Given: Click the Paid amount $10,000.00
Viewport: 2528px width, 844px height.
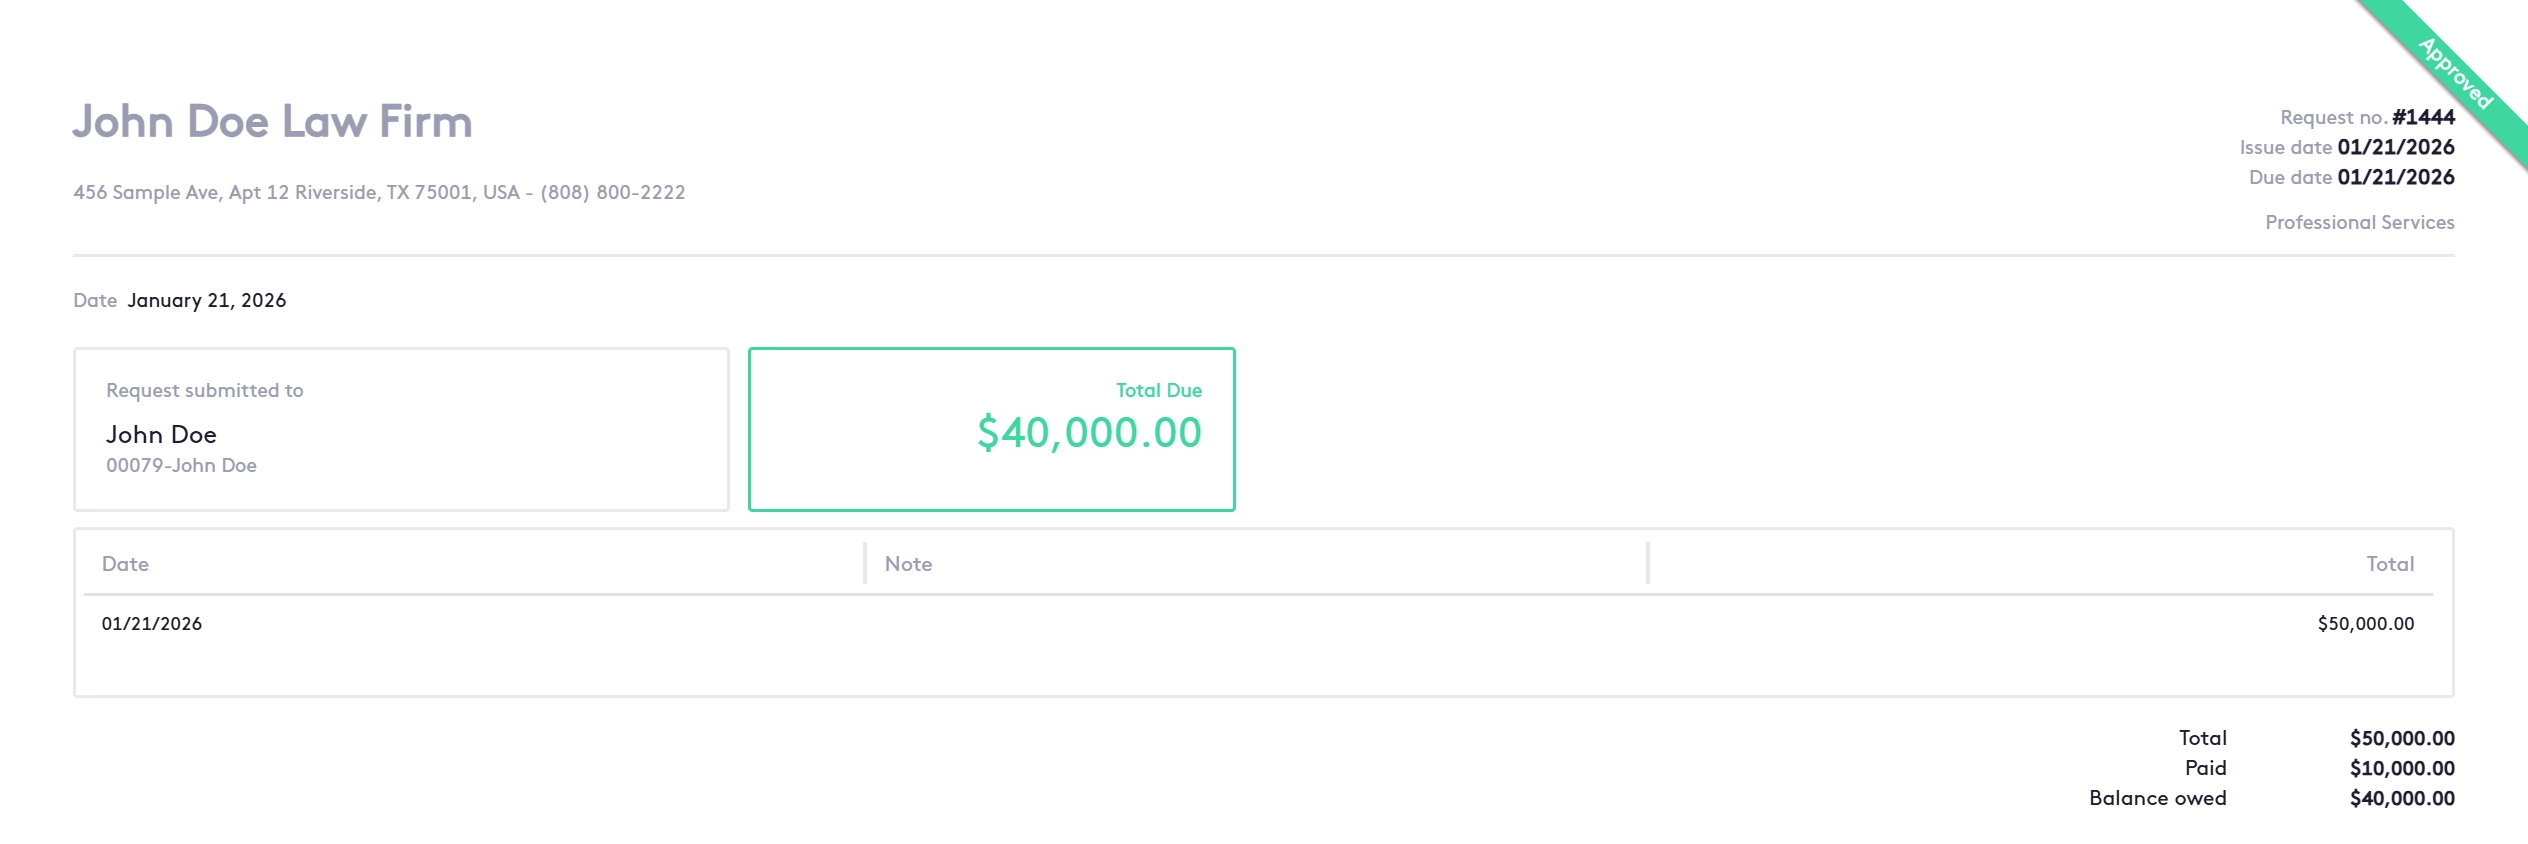Looking at the screenshot, I should click(2401, 768).
